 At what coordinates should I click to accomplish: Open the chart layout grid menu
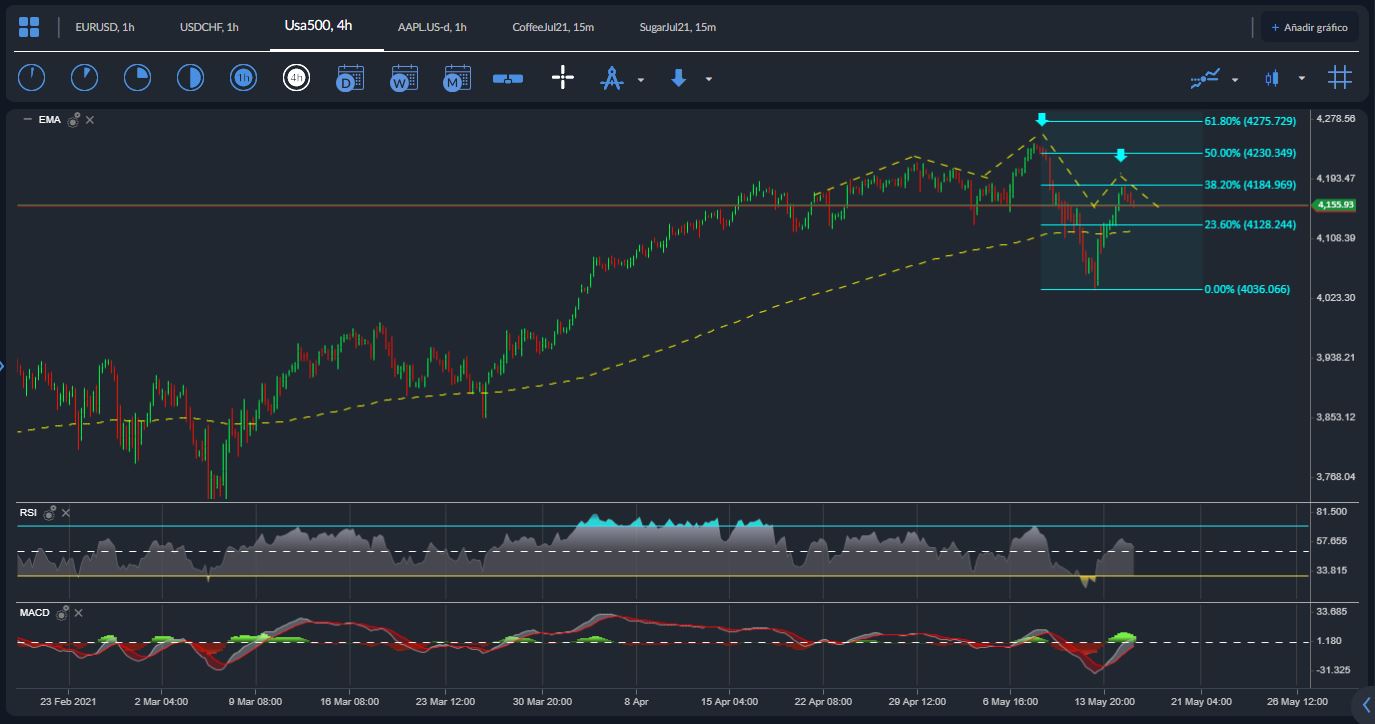point(29,27)
